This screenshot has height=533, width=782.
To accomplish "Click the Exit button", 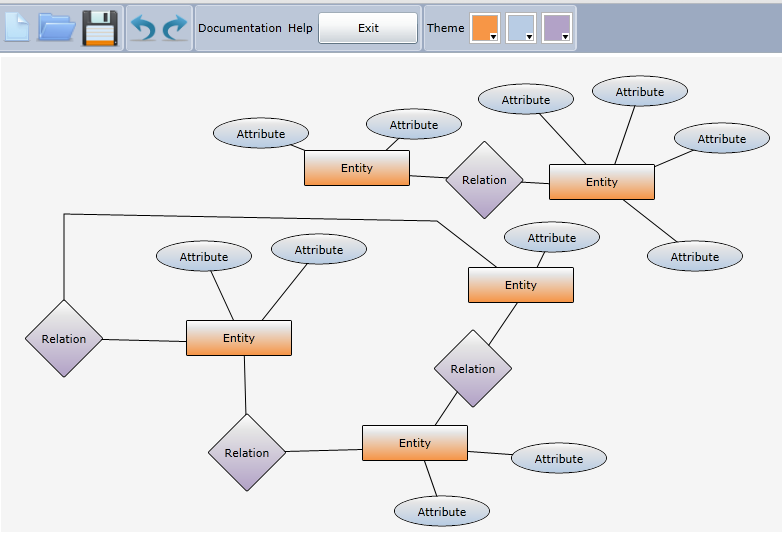I will click(368, 28).
